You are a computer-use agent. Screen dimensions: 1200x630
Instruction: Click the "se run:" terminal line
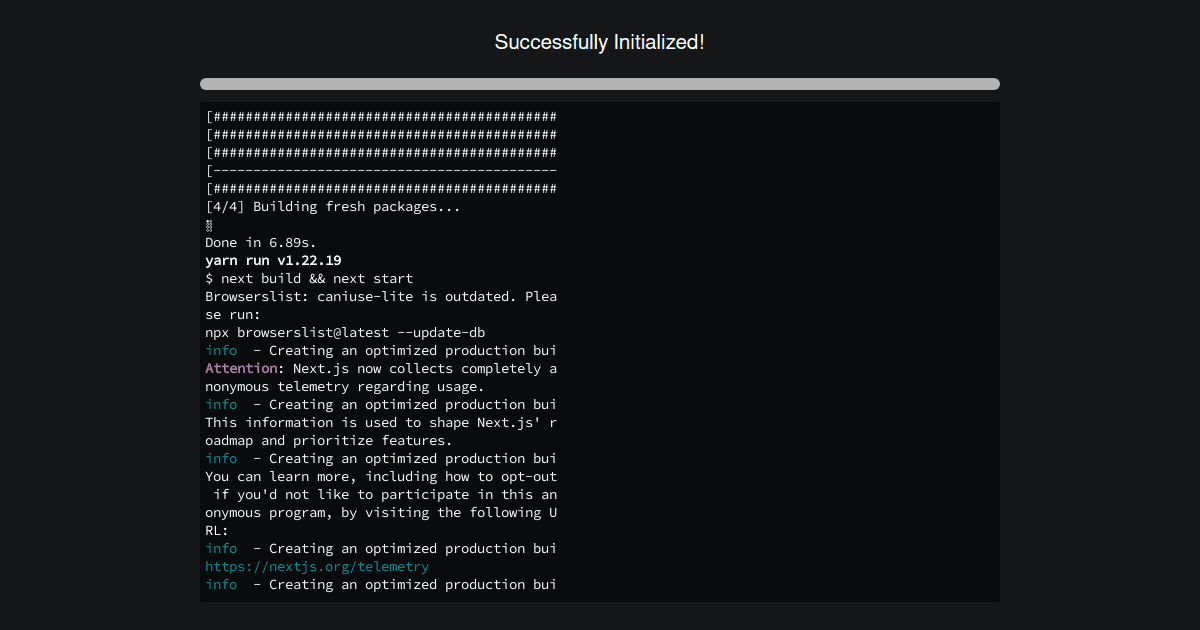232,315
